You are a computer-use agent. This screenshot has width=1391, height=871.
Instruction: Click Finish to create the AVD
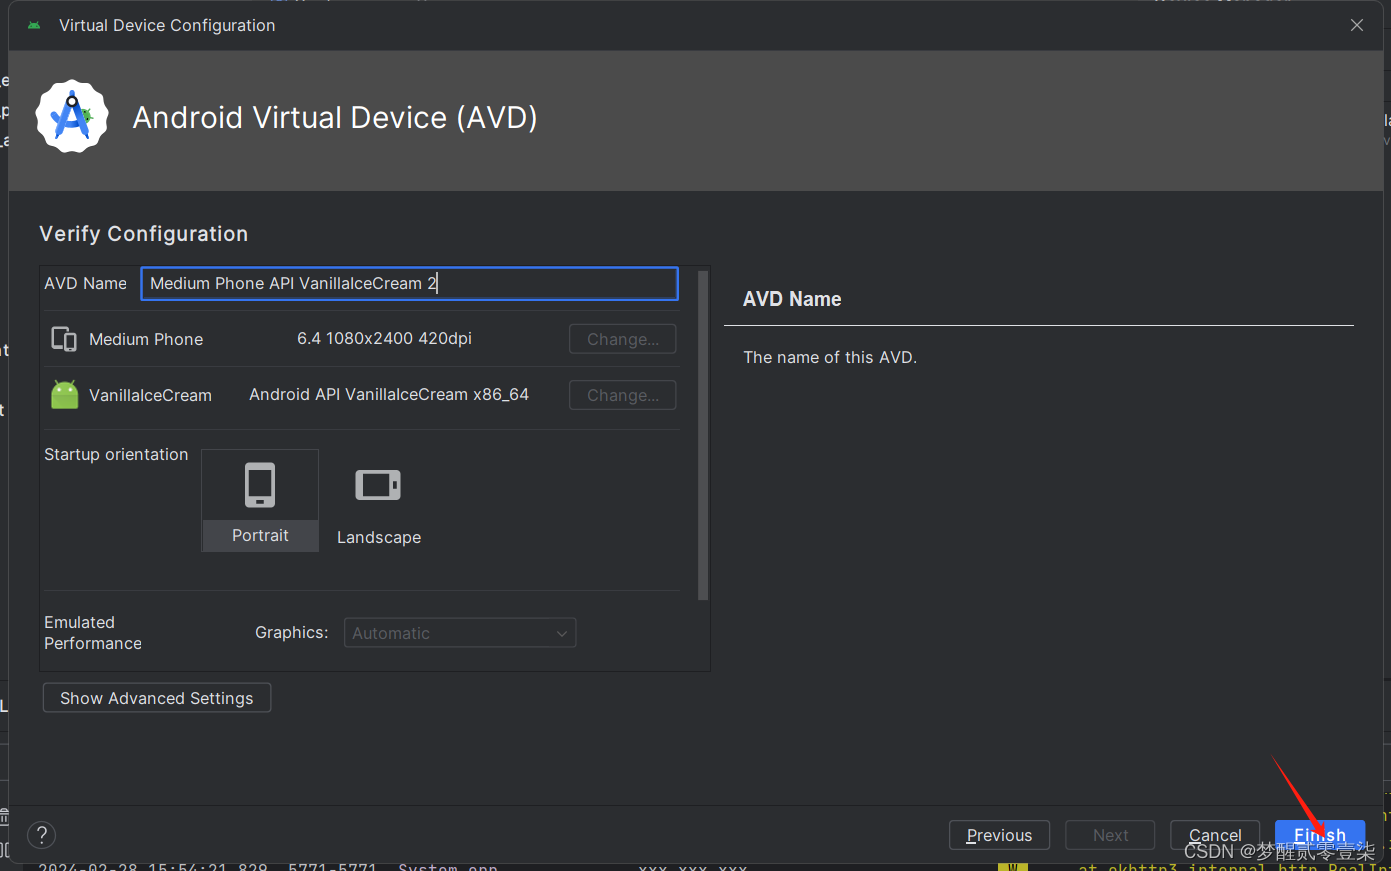(1320, 835)
